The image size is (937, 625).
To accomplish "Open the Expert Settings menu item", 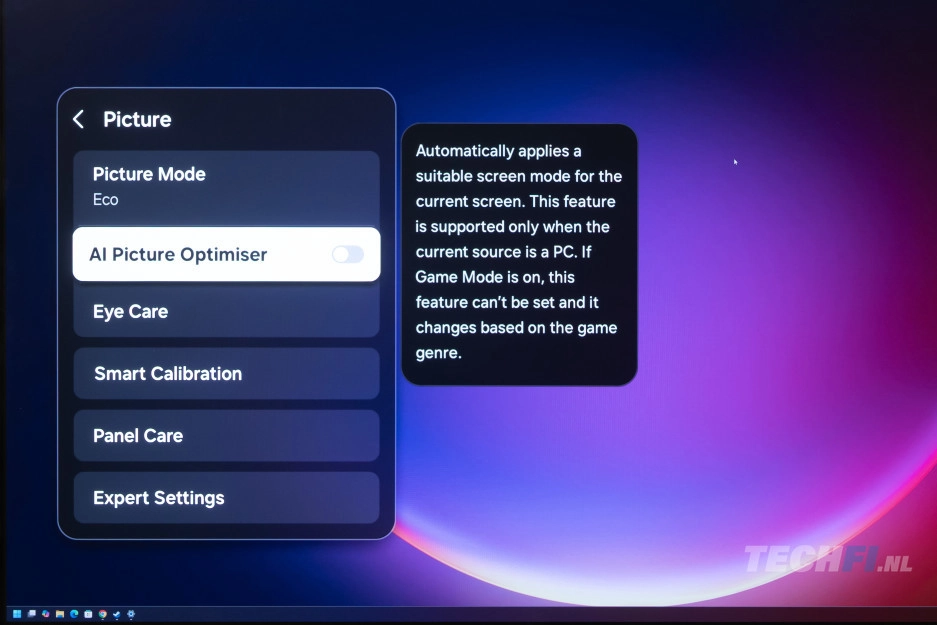I will (226, 498).
